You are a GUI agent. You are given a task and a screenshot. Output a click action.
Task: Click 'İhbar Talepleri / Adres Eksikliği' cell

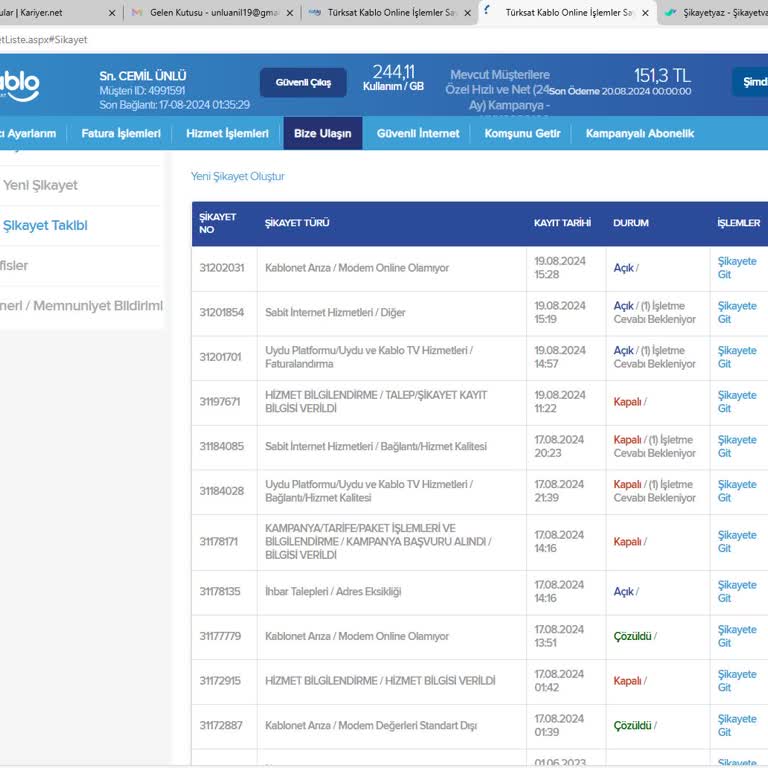click(x=333, y=592)
